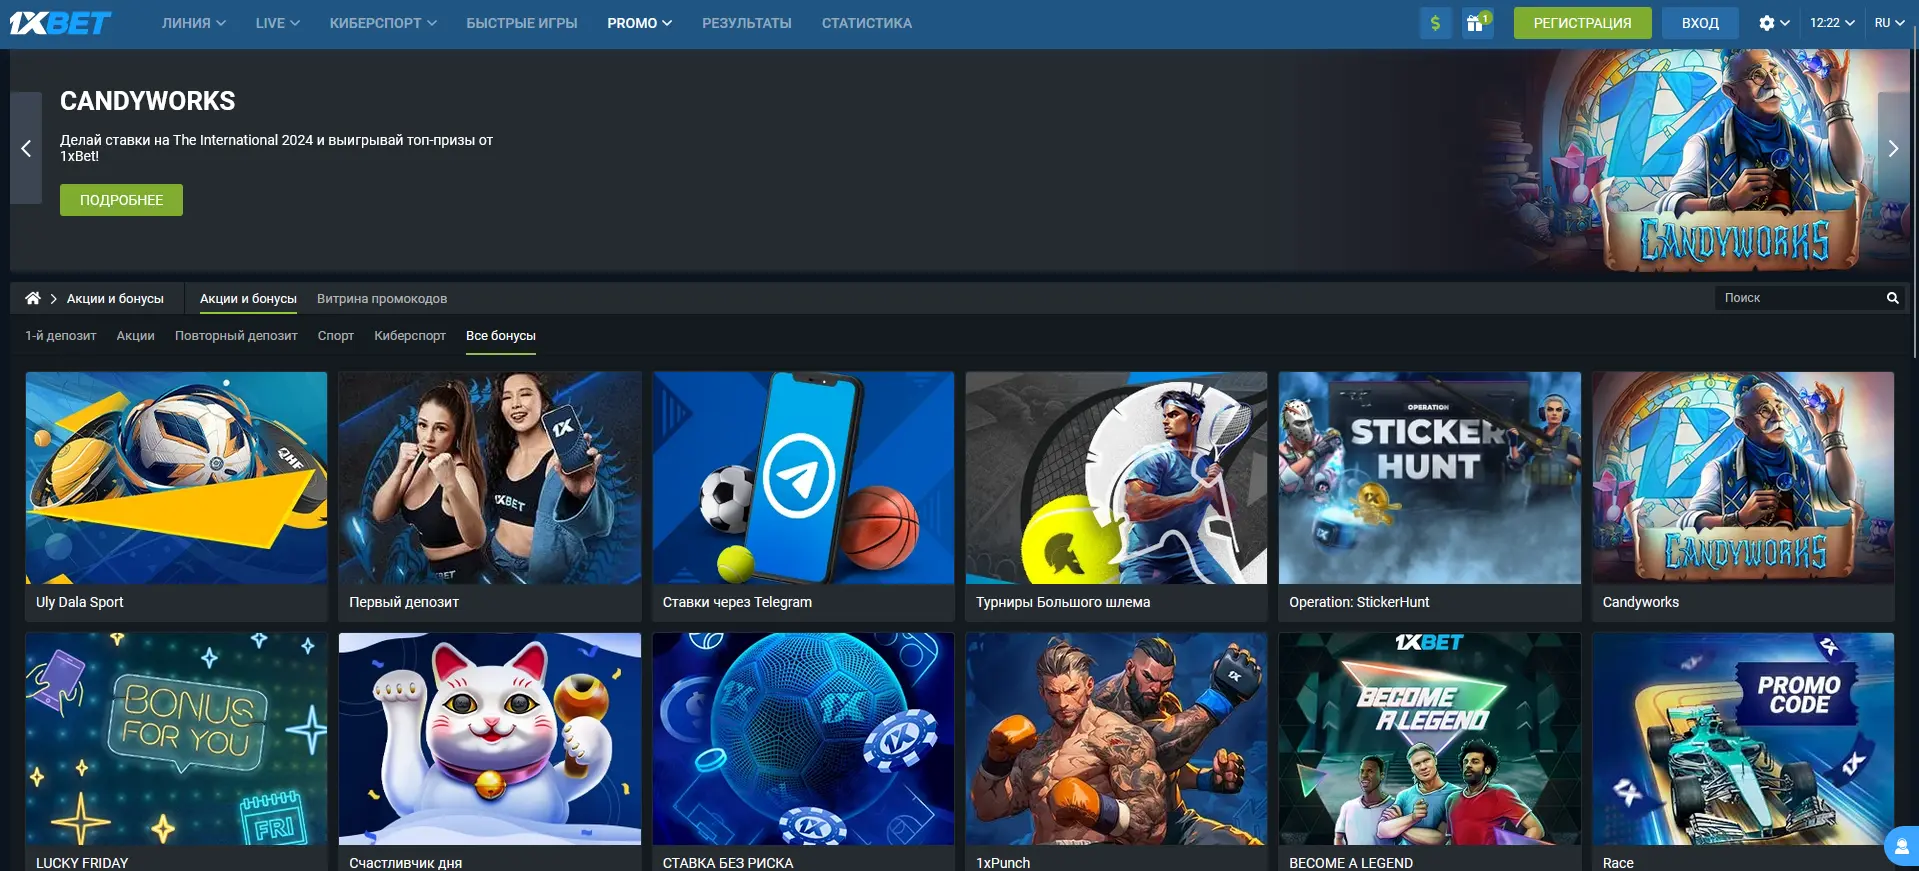Click the ПОДРОБНЕЕ banner button
The image size is (1919, 871).
pyautogui.click(x=121, y=200)
